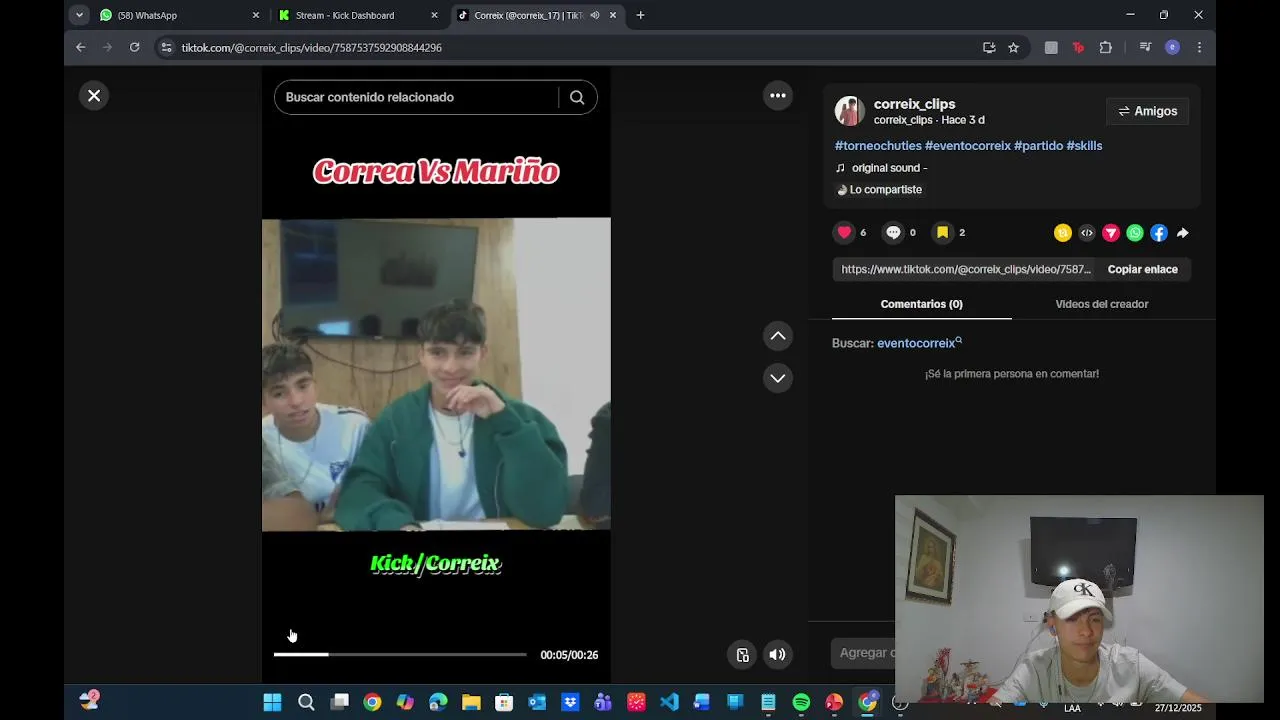Open Task View on the taskbar
Image resolution: width=1280 pixels, height=720 pixels.
[339, 703]
